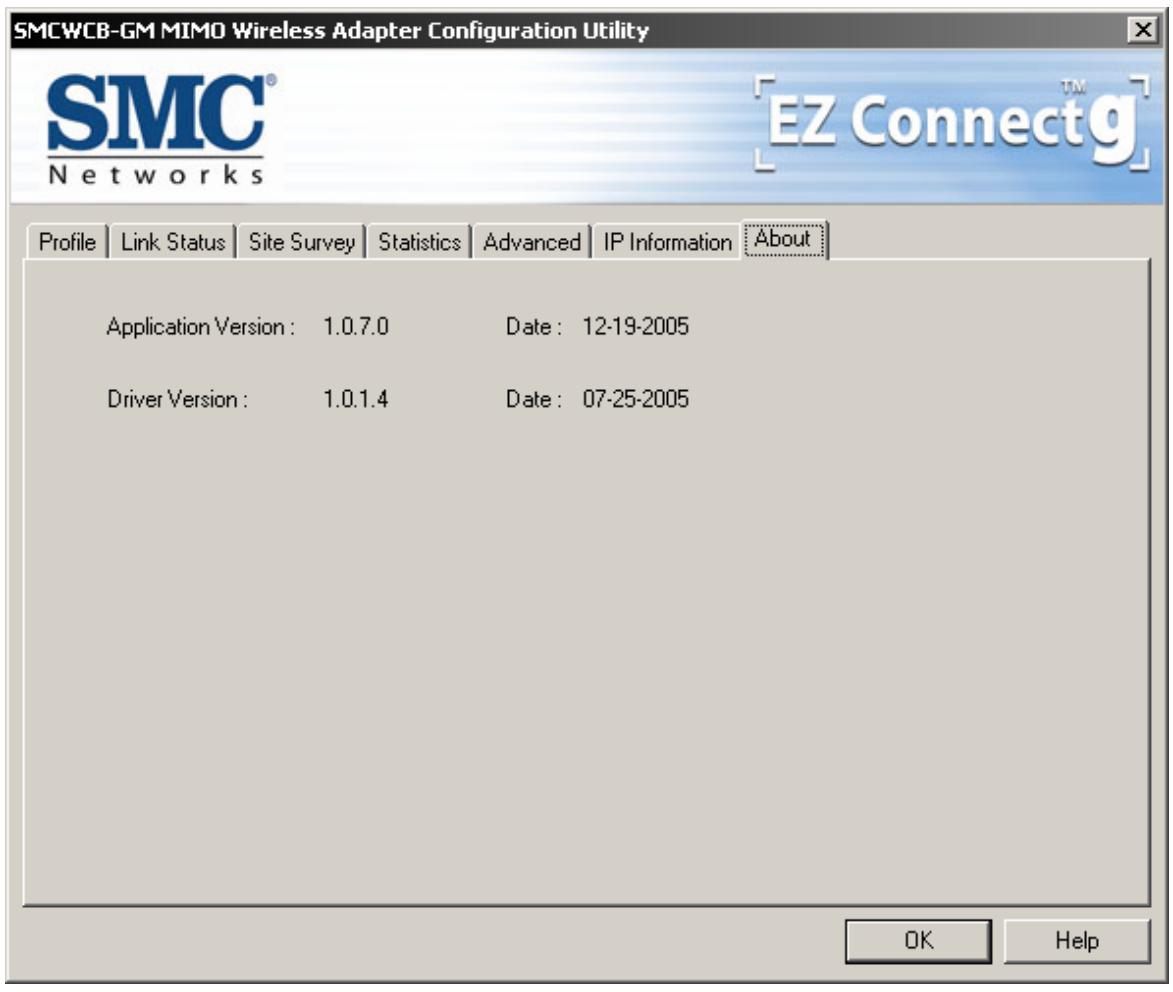
Task: Open the Site Survey tab
Action: click(x=301, y=242)
